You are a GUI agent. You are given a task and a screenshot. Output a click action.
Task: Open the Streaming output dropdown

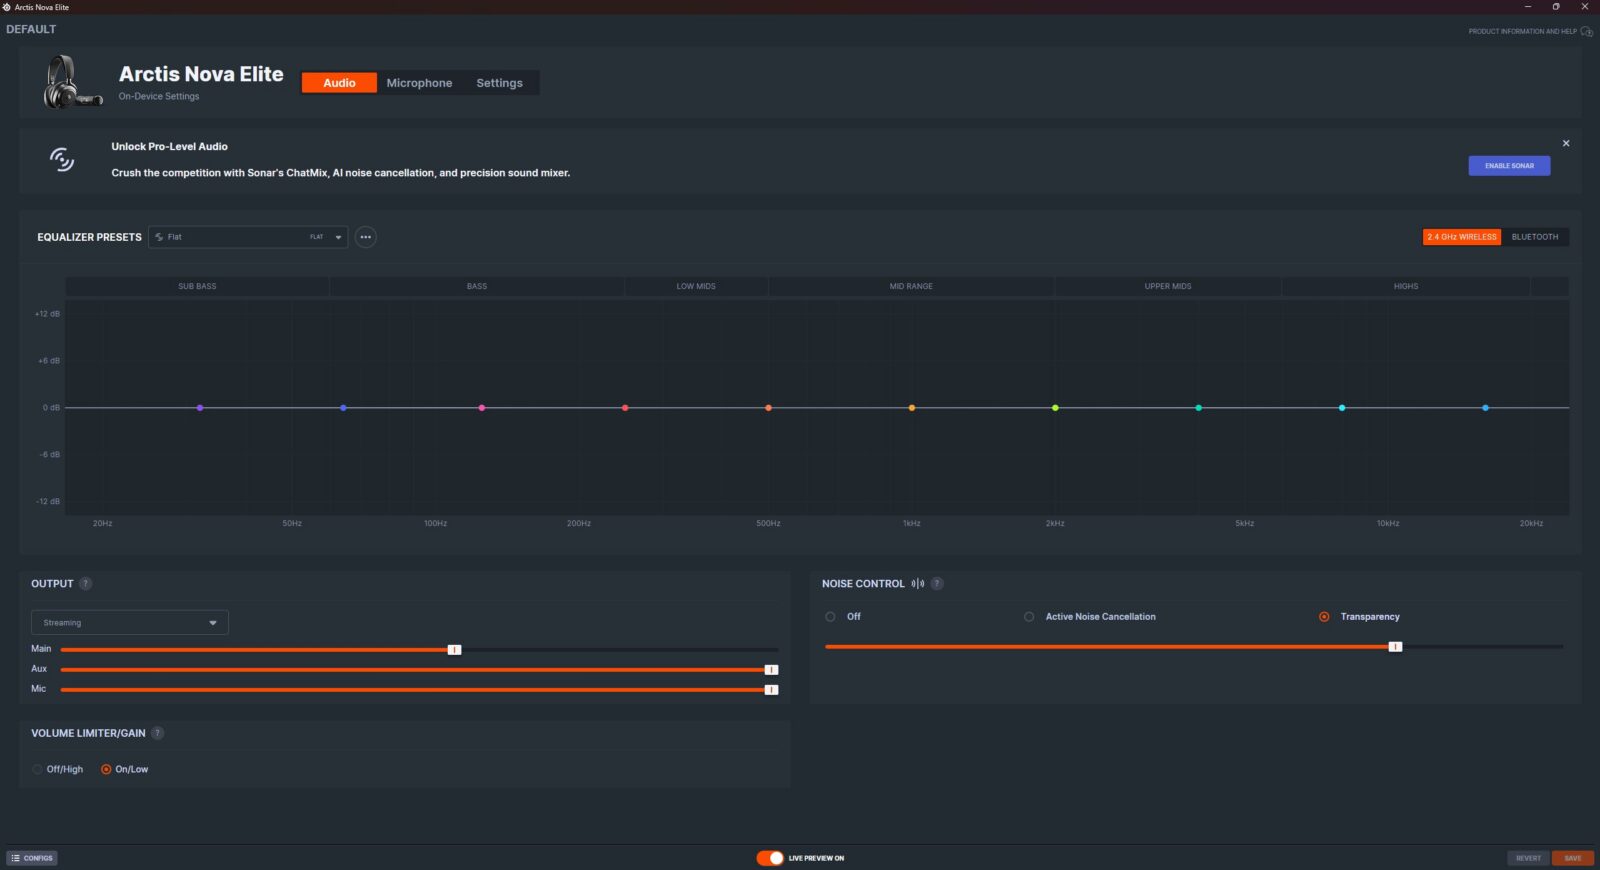(130, 623)
